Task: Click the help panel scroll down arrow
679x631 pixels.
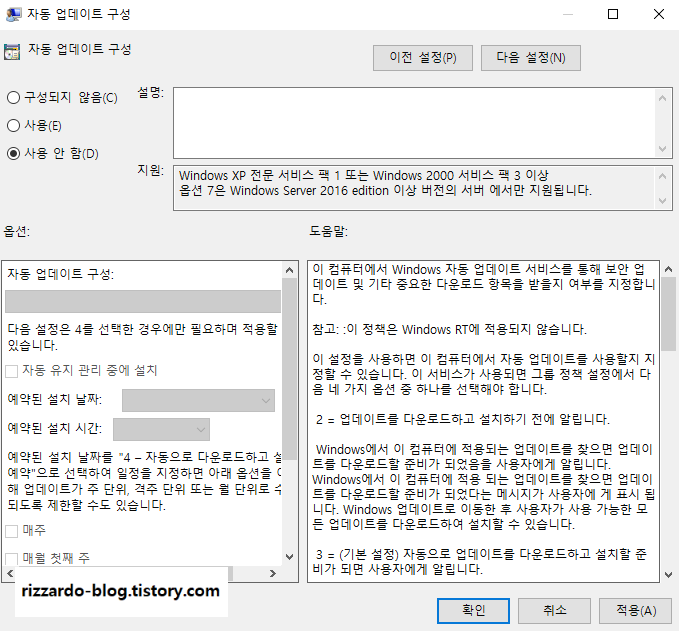Action: [x=669, y=575]
